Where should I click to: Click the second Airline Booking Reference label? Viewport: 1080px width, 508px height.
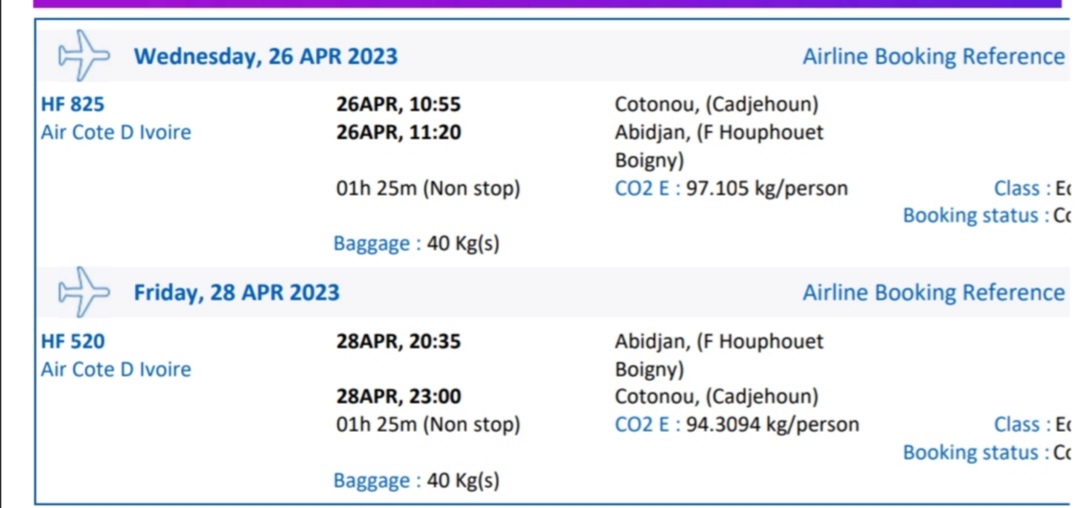pos(933,293)
